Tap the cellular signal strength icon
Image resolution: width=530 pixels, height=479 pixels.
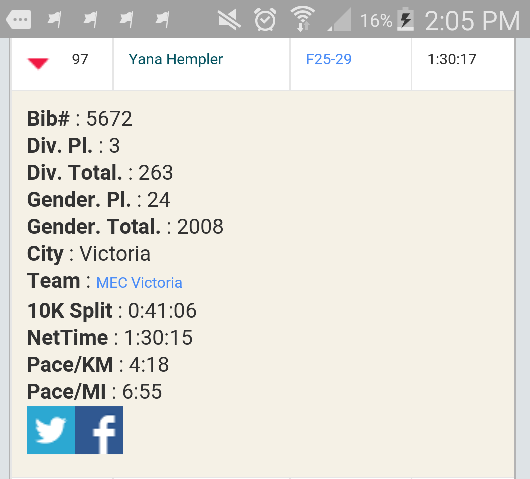pyautogui.click(x=339, y=20)
